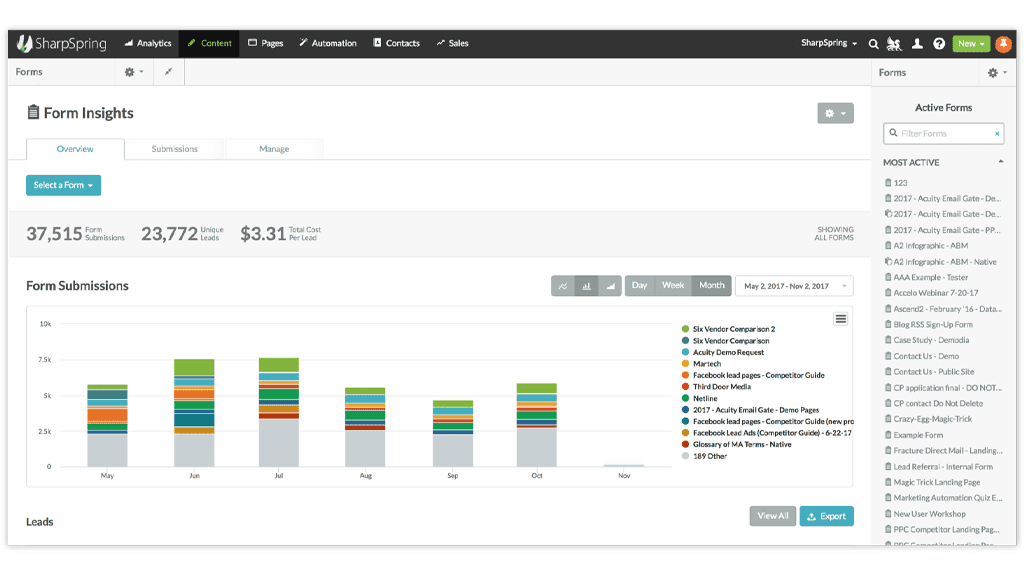Open Forms gear dropdown in left toolbar
This screenshot has height=576, width=1024.
(x=134, y=72)
